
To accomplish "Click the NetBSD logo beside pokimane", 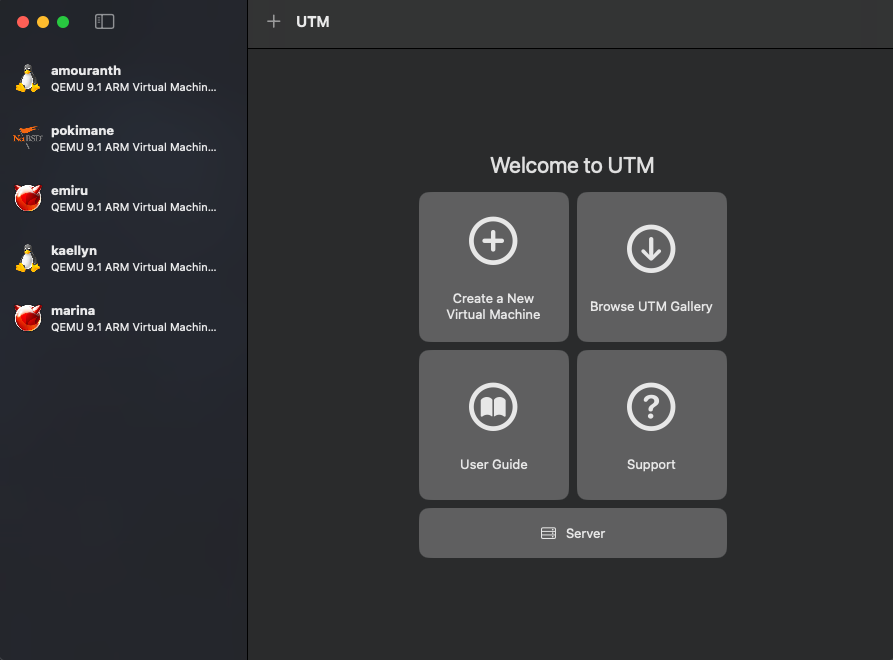I will point(28,138).
